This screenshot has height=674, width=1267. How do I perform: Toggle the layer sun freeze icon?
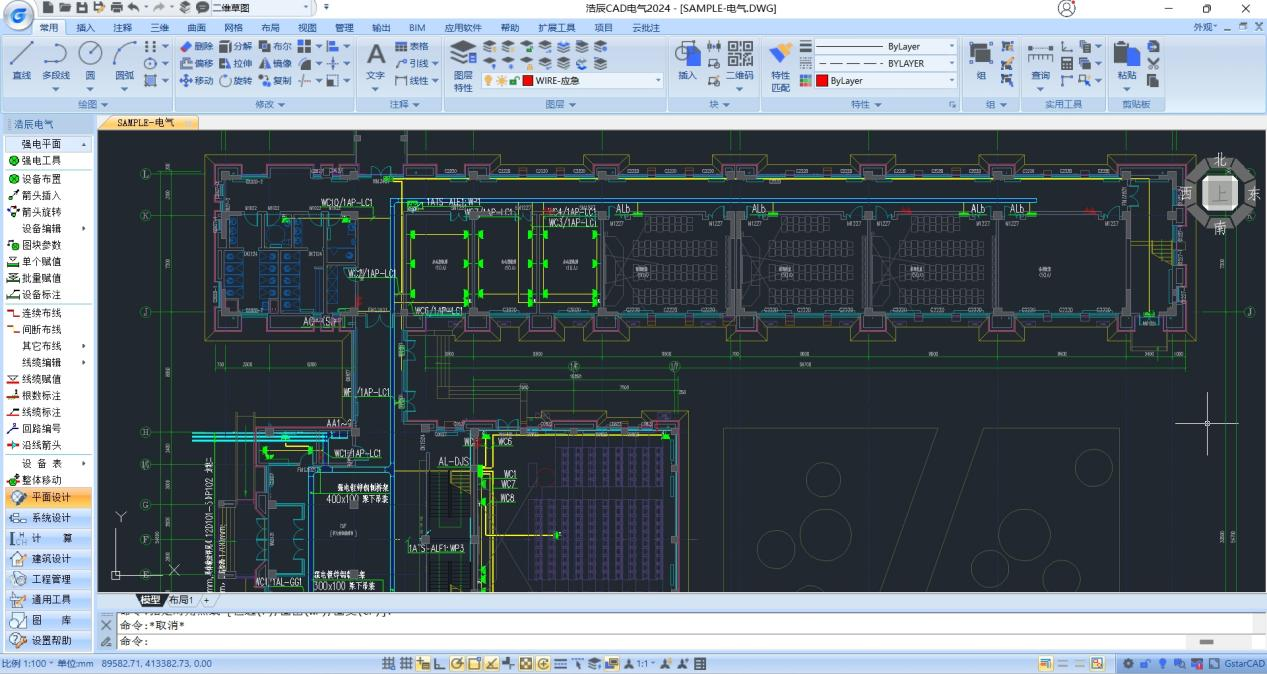501,81
